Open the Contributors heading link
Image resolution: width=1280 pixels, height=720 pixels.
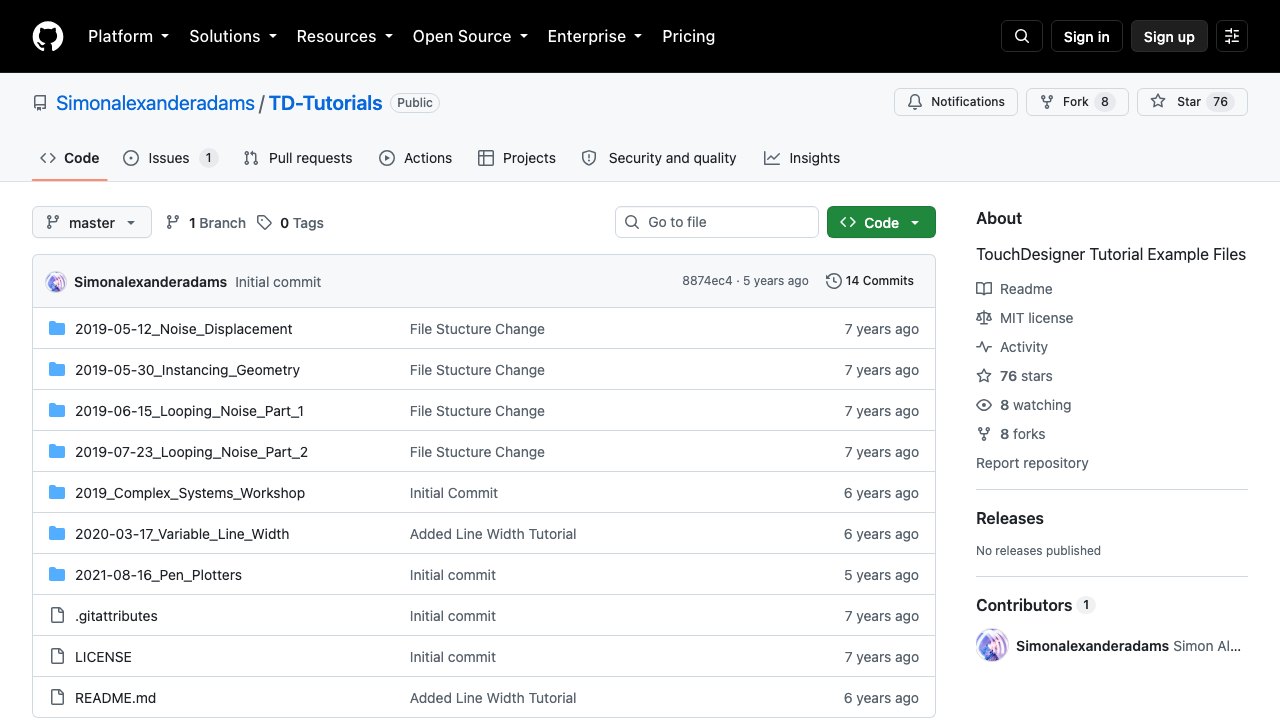1024,605
